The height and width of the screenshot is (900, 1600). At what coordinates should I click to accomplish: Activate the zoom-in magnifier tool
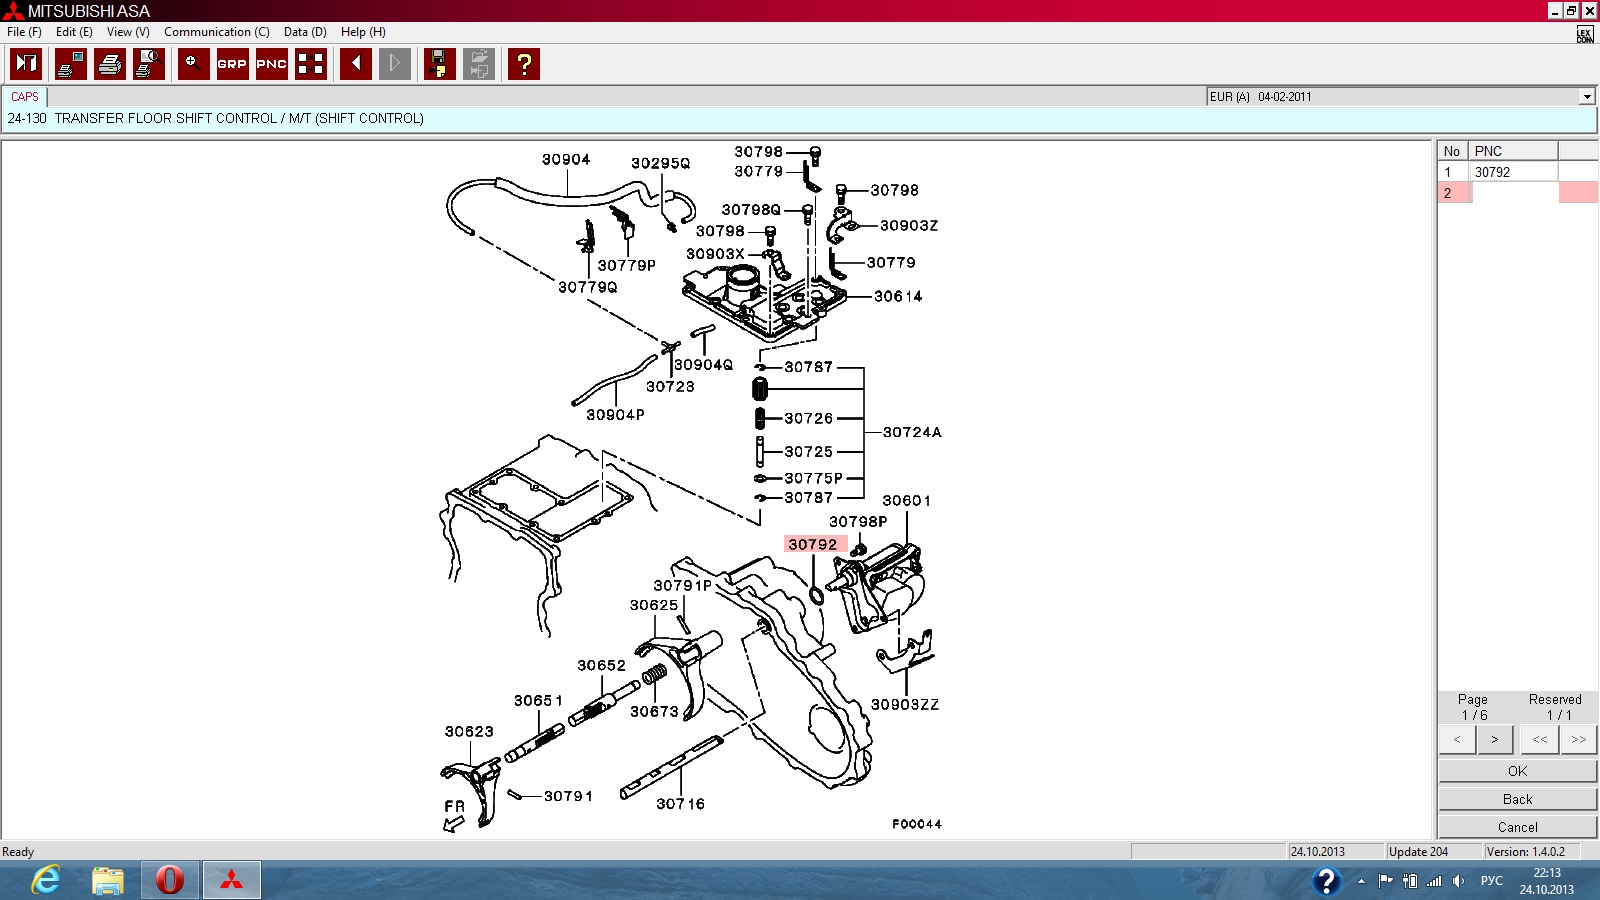pyautogui.click(x=193, y=64)
